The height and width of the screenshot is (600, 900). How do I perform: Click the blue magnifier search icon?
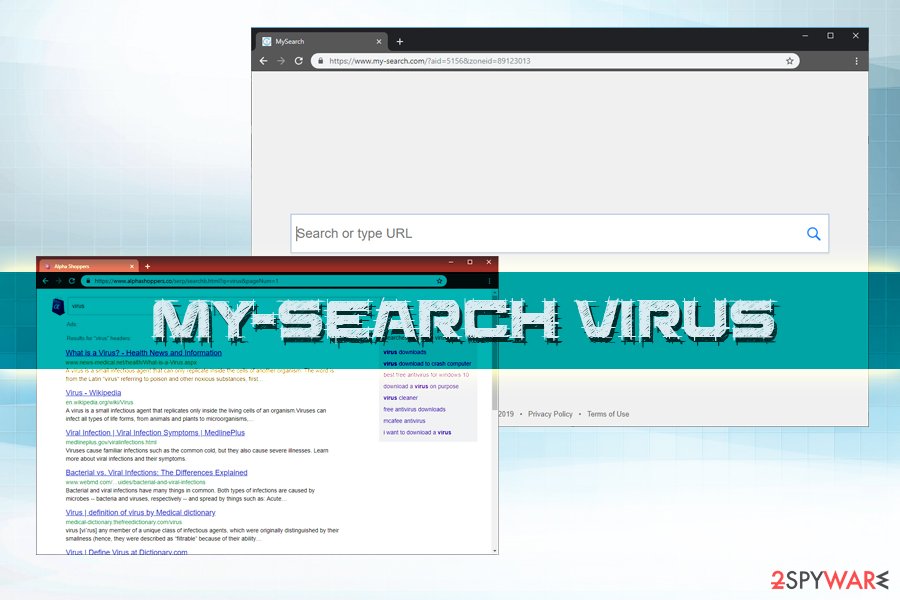pyautogui.click(x=813, y=234)
